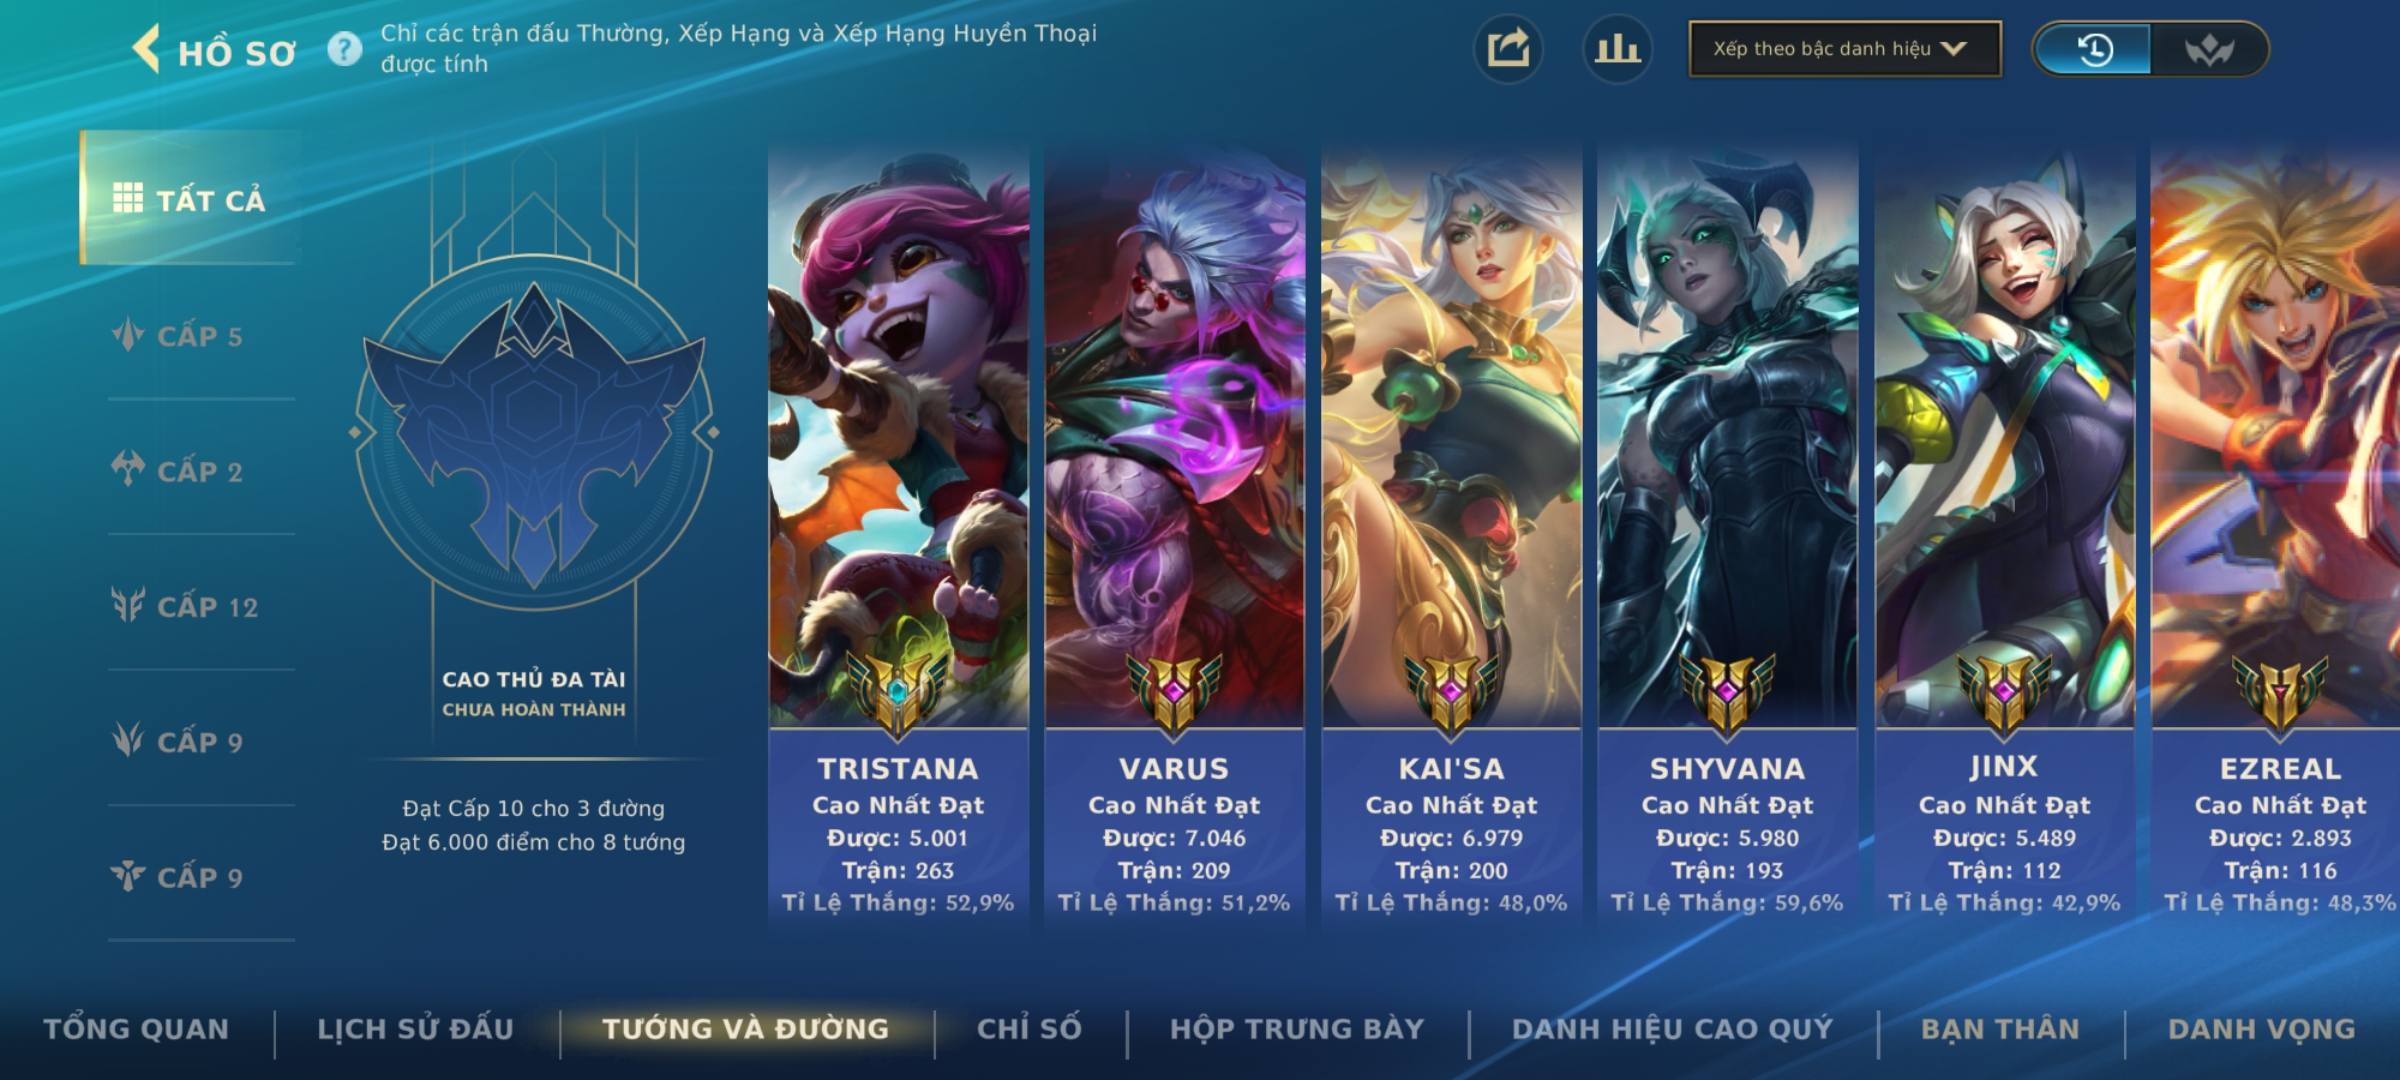The image size is (2400, 1080).
Task: Open the Hộp Trưng Bày tab
Action: pos(1296,1029)
